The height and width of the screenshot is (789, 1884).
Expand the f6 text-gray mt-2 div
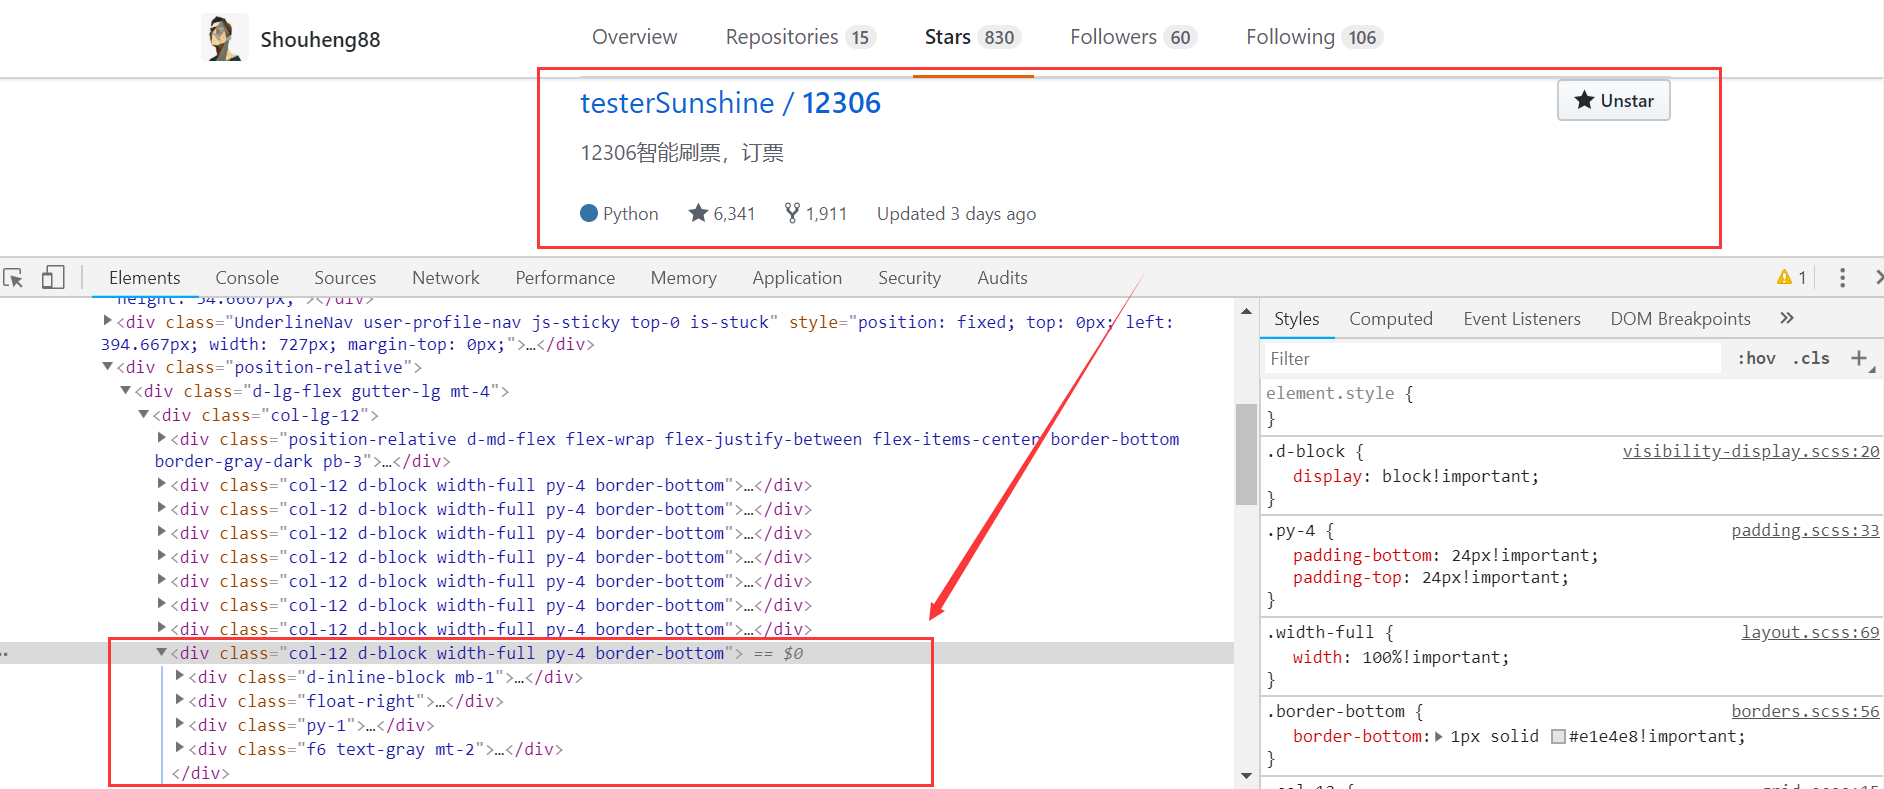(x=179, y=748)
